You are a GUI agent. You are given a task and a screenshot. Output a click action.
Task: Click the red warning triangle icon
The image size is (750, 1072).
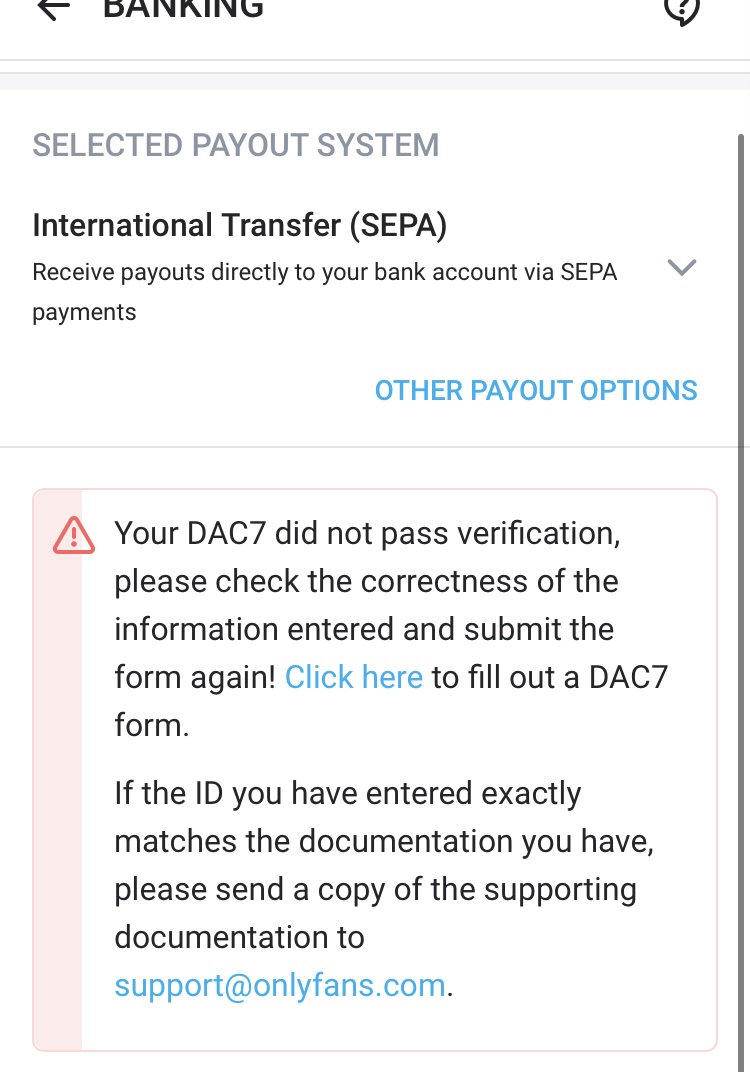coord(73,536)
